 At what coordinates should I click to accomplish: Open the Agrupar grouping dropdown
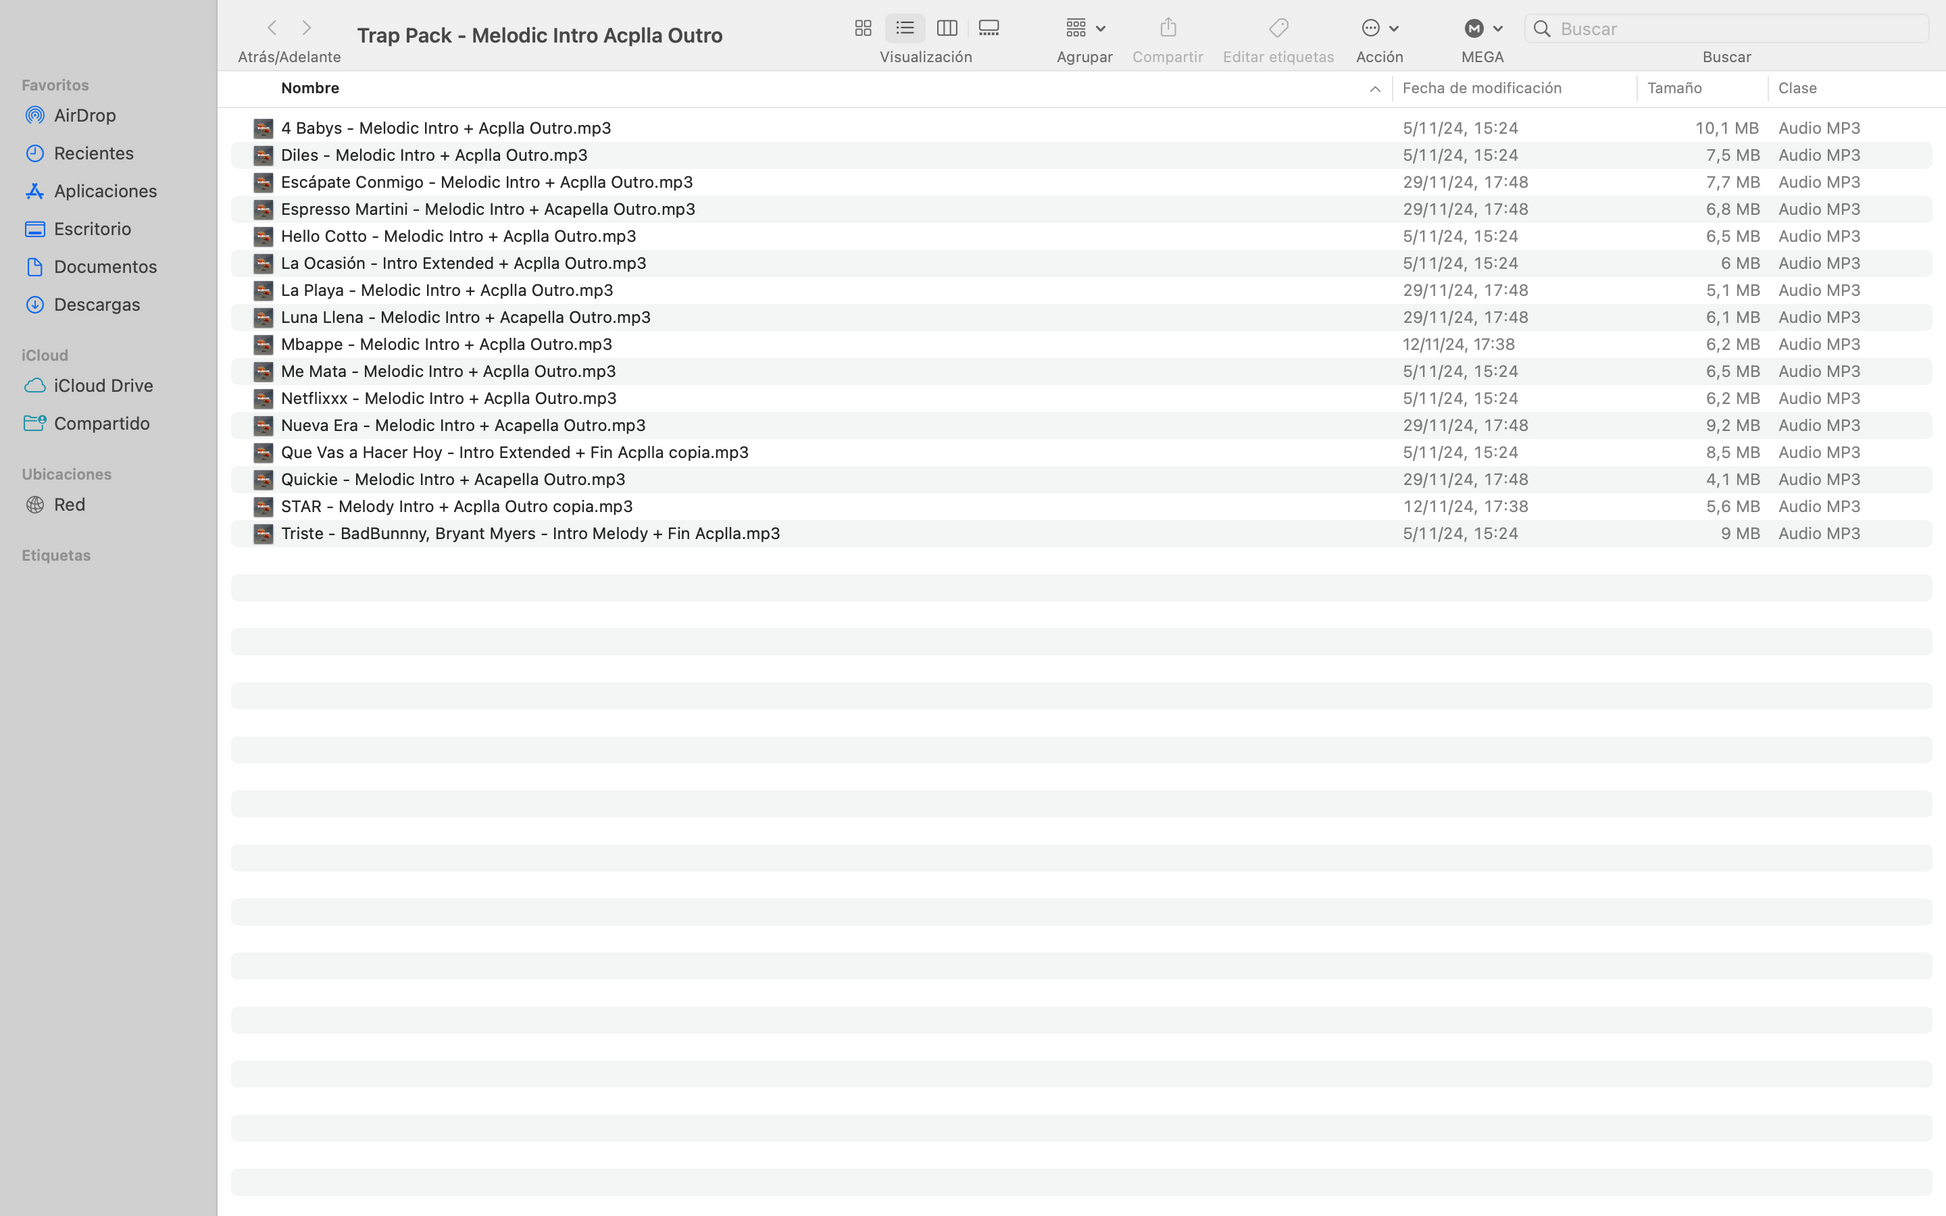click(1084, 28)
